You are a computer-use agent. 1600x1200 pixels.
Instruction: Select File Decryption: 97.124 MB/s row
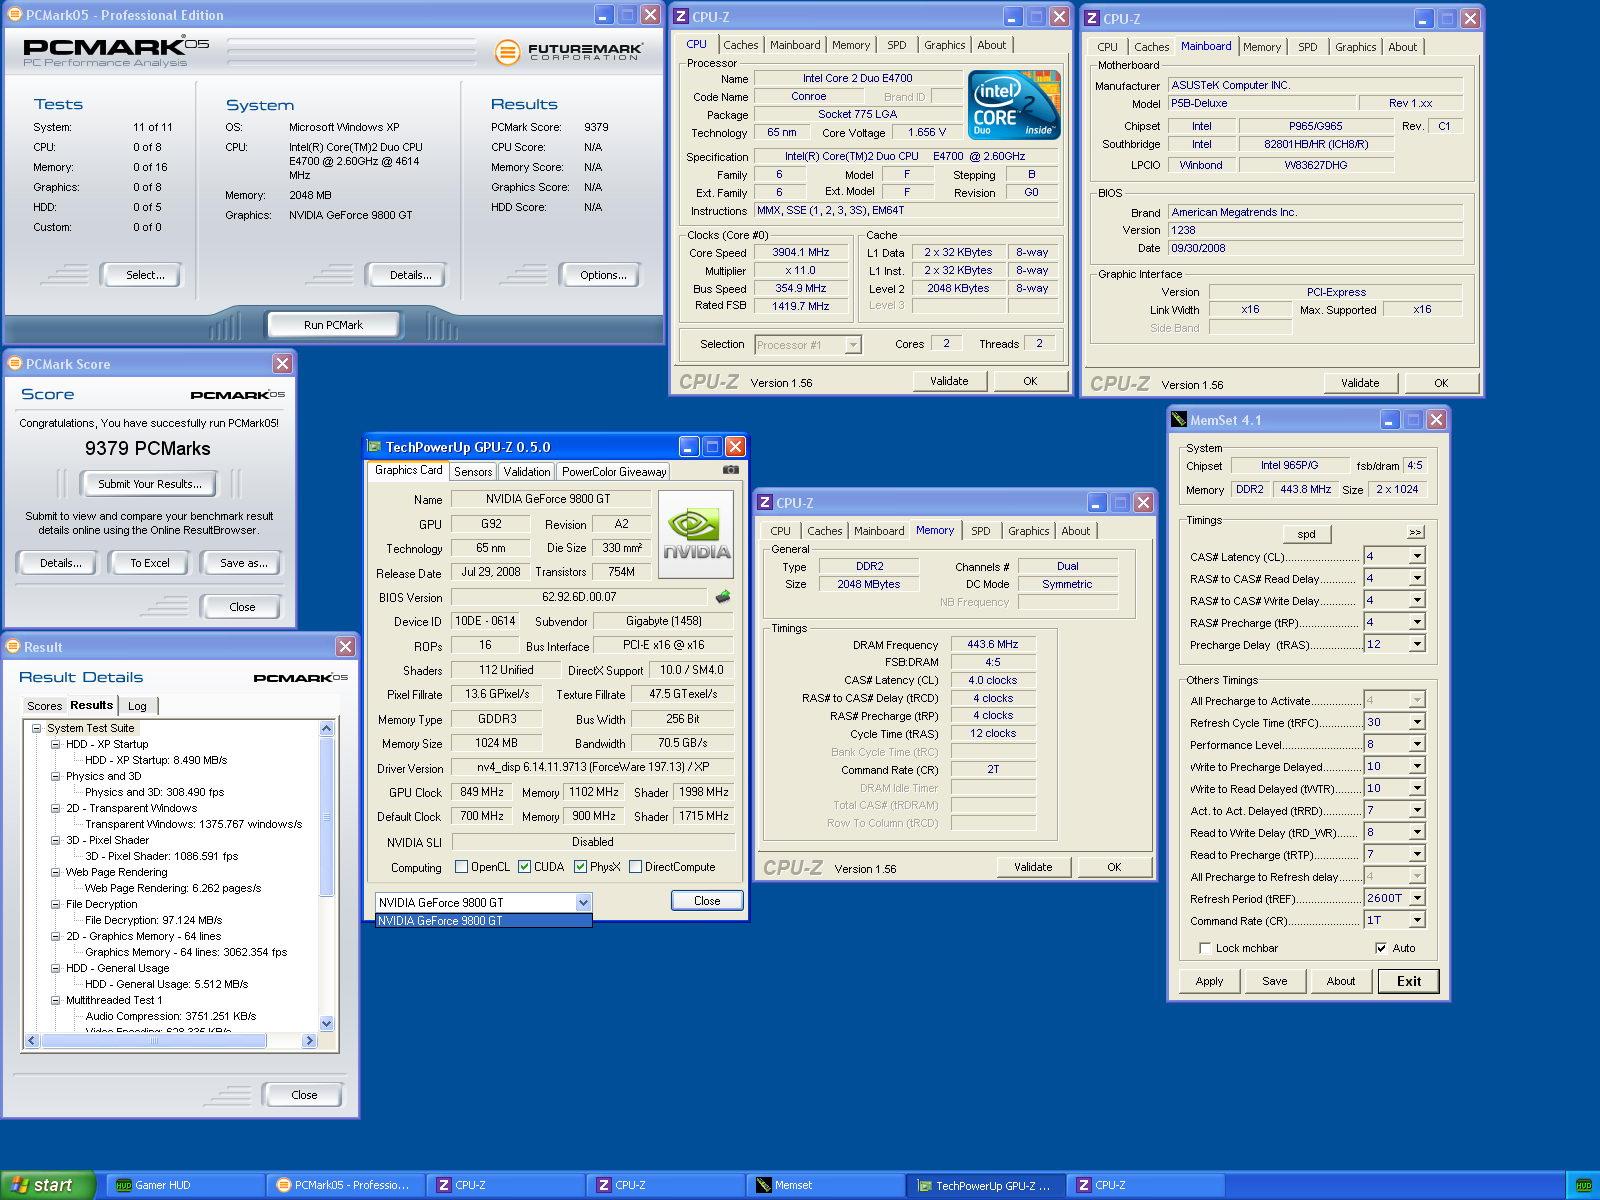pyautogui.click(x=153, y=920)
